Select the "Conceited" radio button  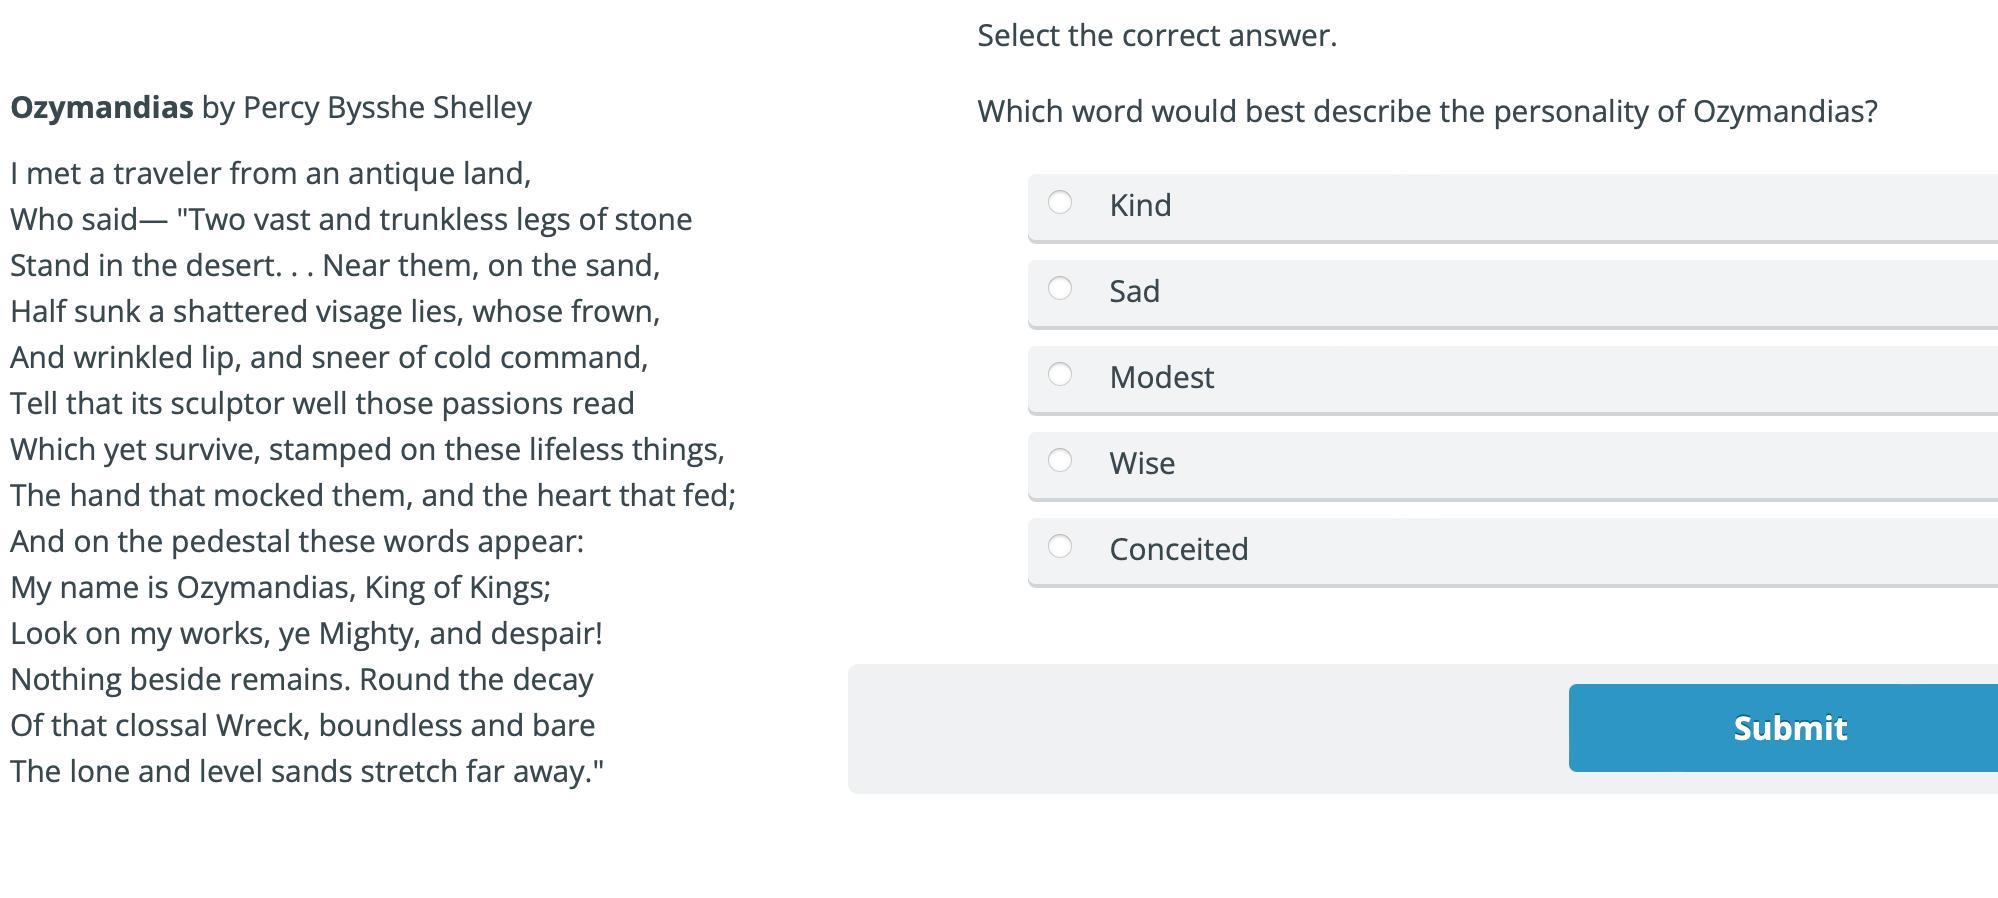1060,547
